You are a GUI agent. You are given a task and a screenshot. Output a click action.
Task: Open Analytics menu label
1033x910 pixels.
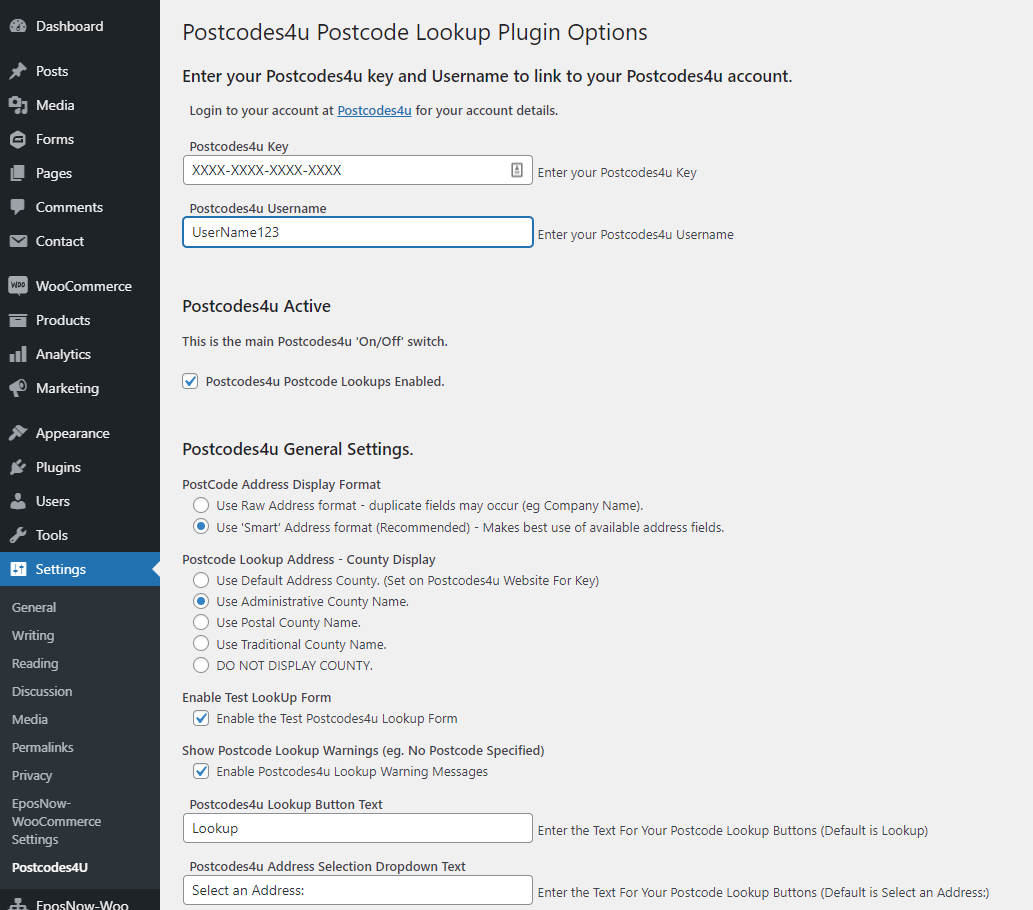click(63, 355)
